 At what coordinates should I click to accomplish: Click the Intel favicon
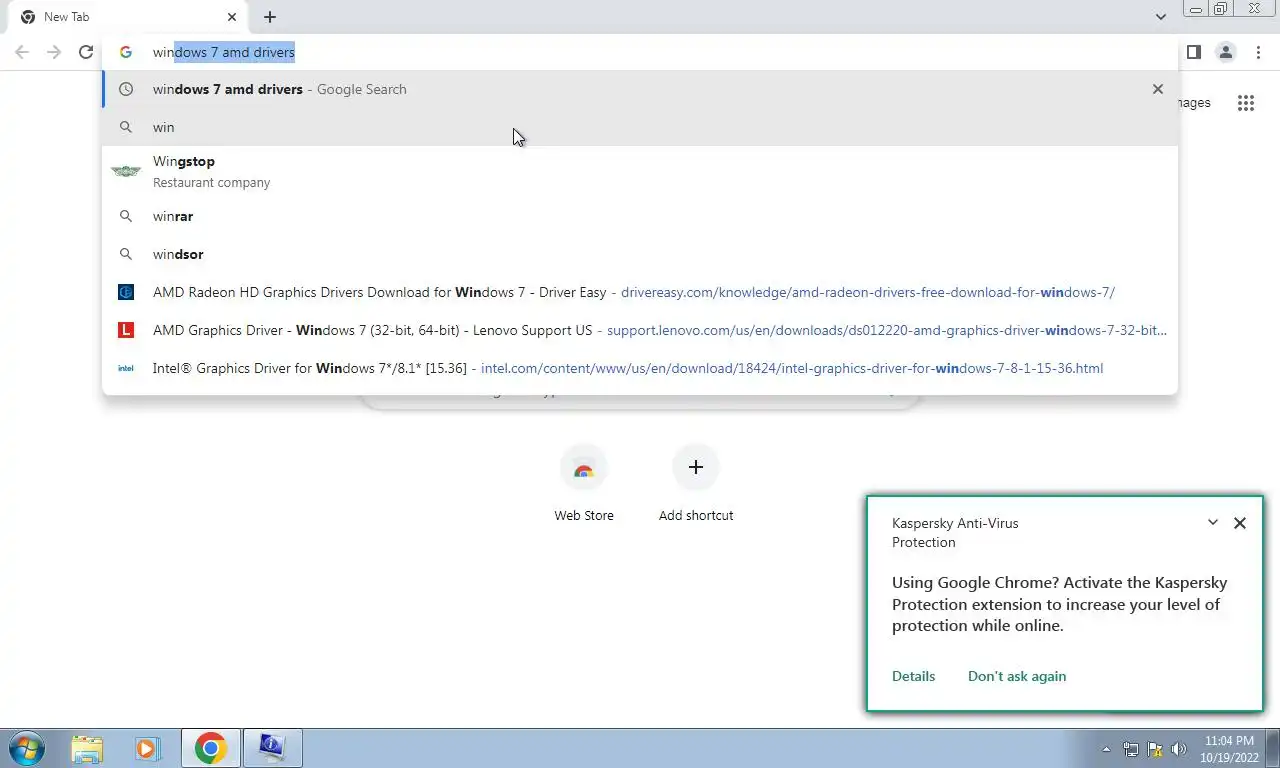(126, 368)
